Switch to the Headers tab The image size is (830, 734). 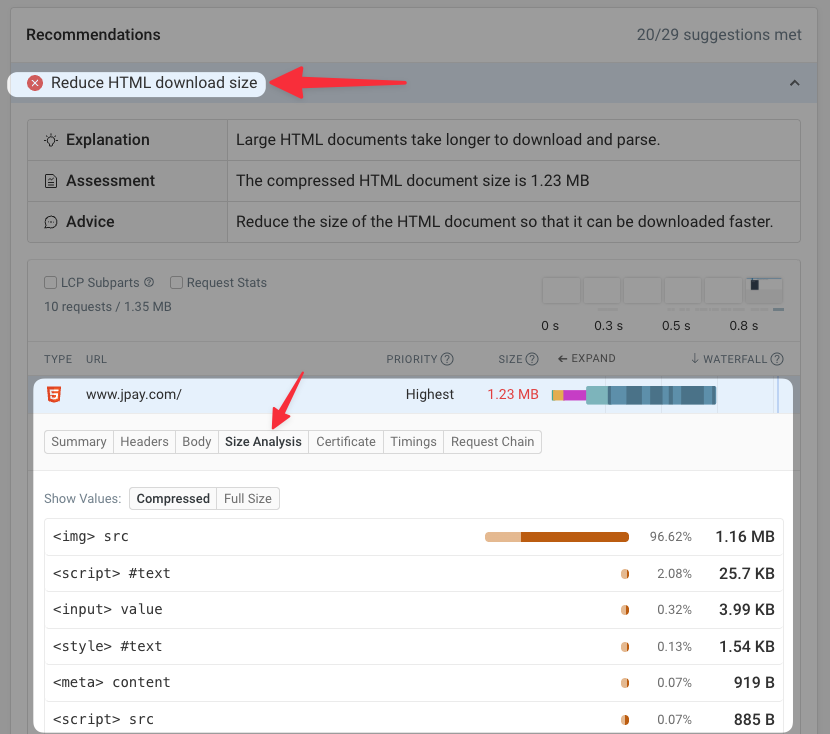click(x=144, y=441)
